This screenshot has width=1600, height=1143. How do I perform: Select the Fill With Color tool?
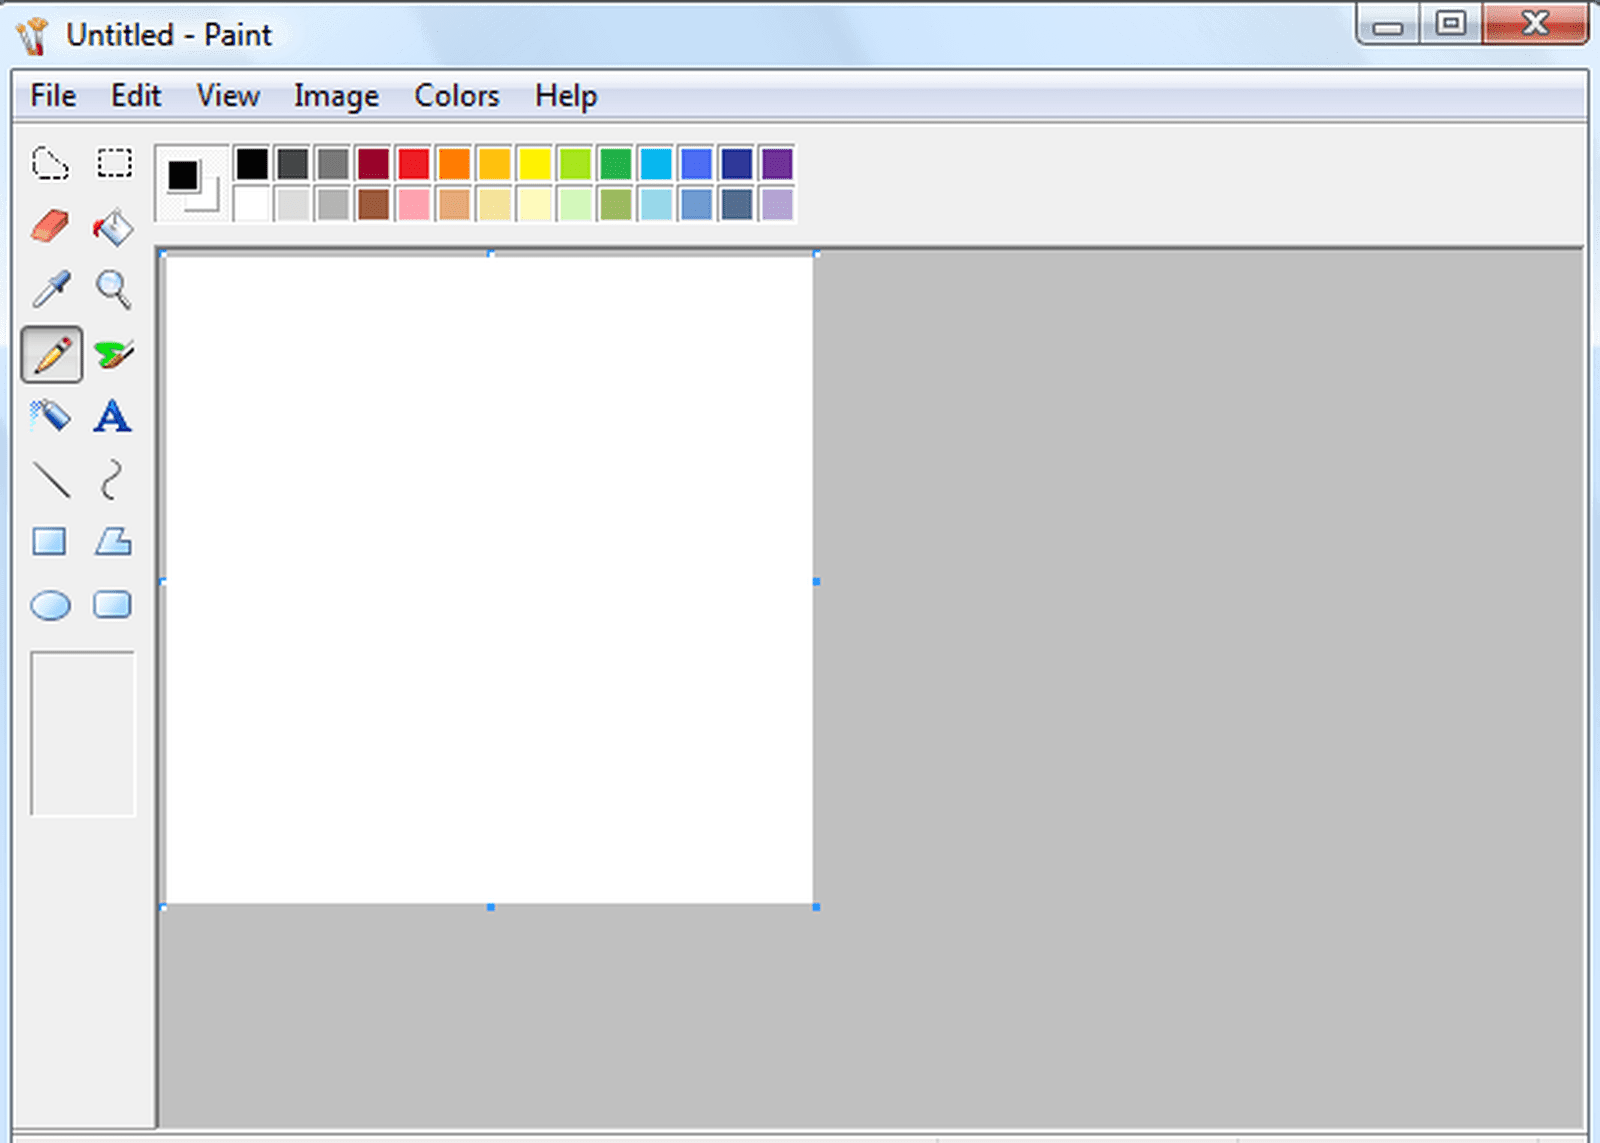(113, 226)
